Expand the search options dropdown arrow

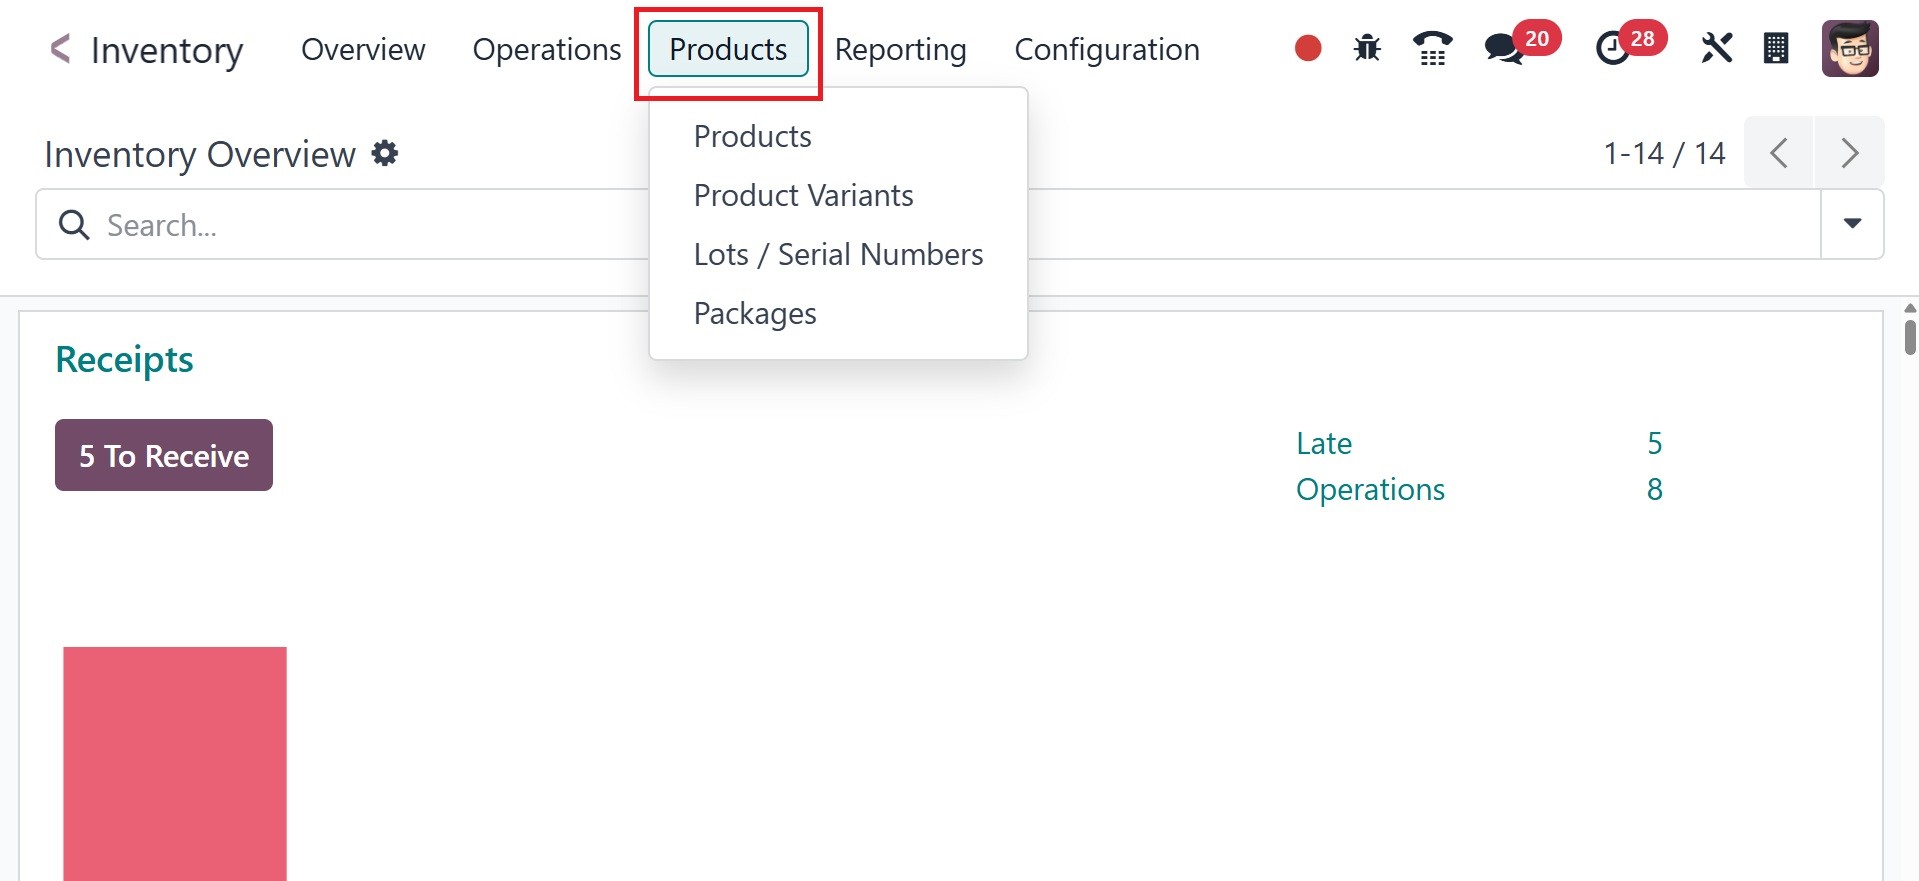point(1852,224)
